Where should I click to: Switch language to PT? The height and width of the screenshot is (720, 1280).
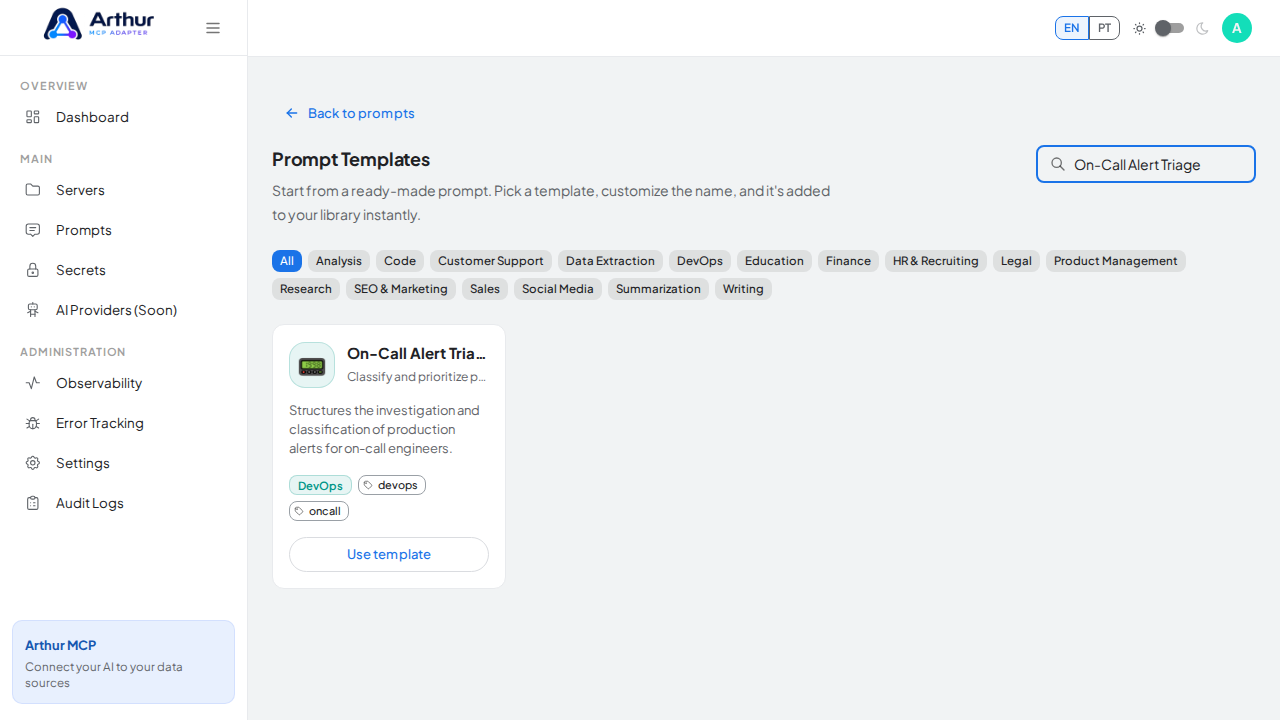point(1104,28)
